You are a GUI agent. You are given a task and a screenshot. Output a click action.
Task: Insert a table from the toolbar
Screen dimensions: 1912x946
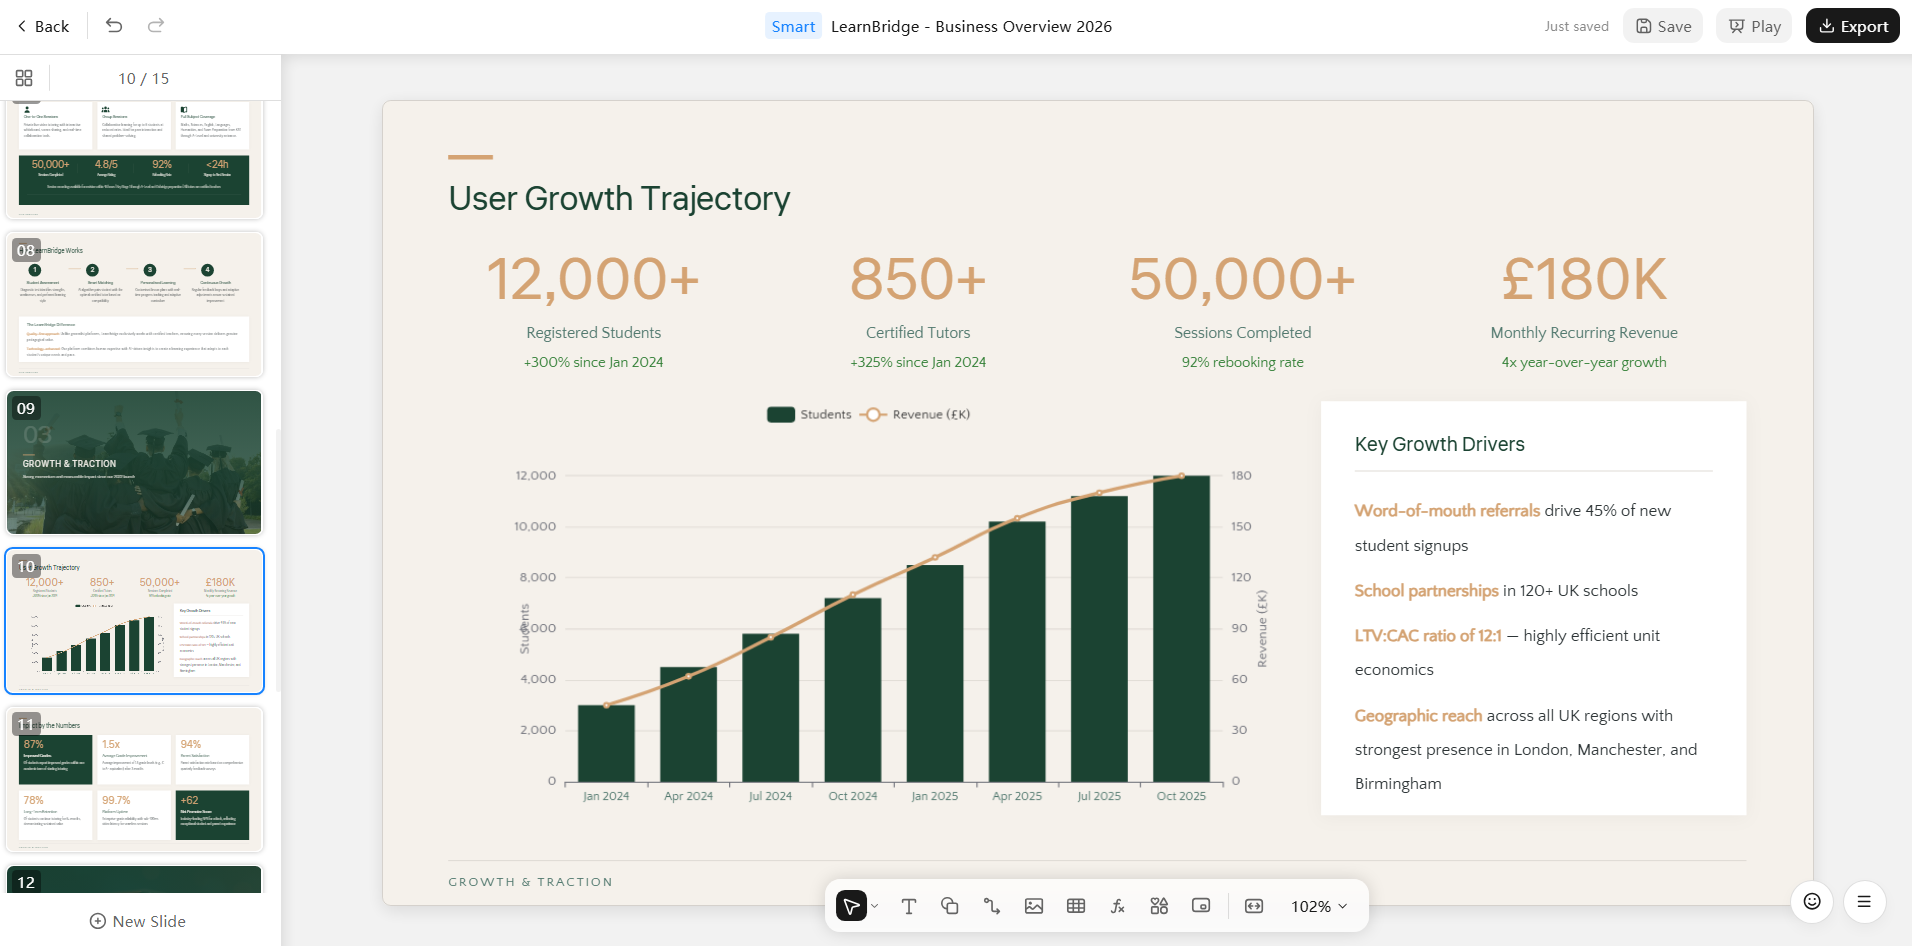1076,906
